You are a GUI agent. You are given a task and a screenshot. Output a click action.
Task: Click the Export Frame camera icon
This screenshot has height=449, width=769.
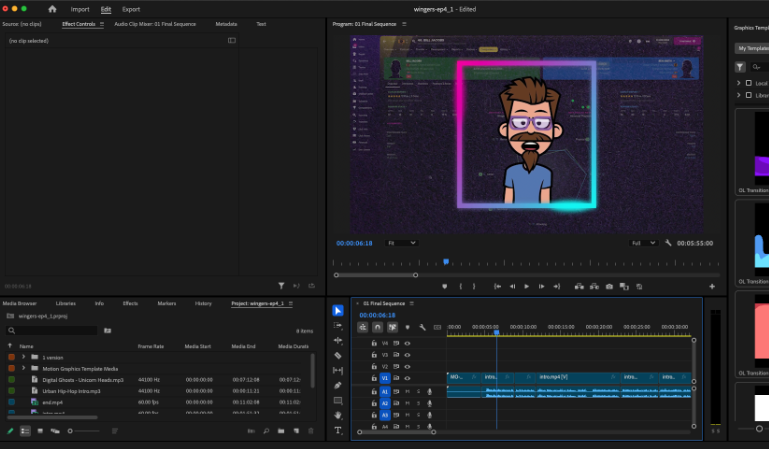pos(609,286)
